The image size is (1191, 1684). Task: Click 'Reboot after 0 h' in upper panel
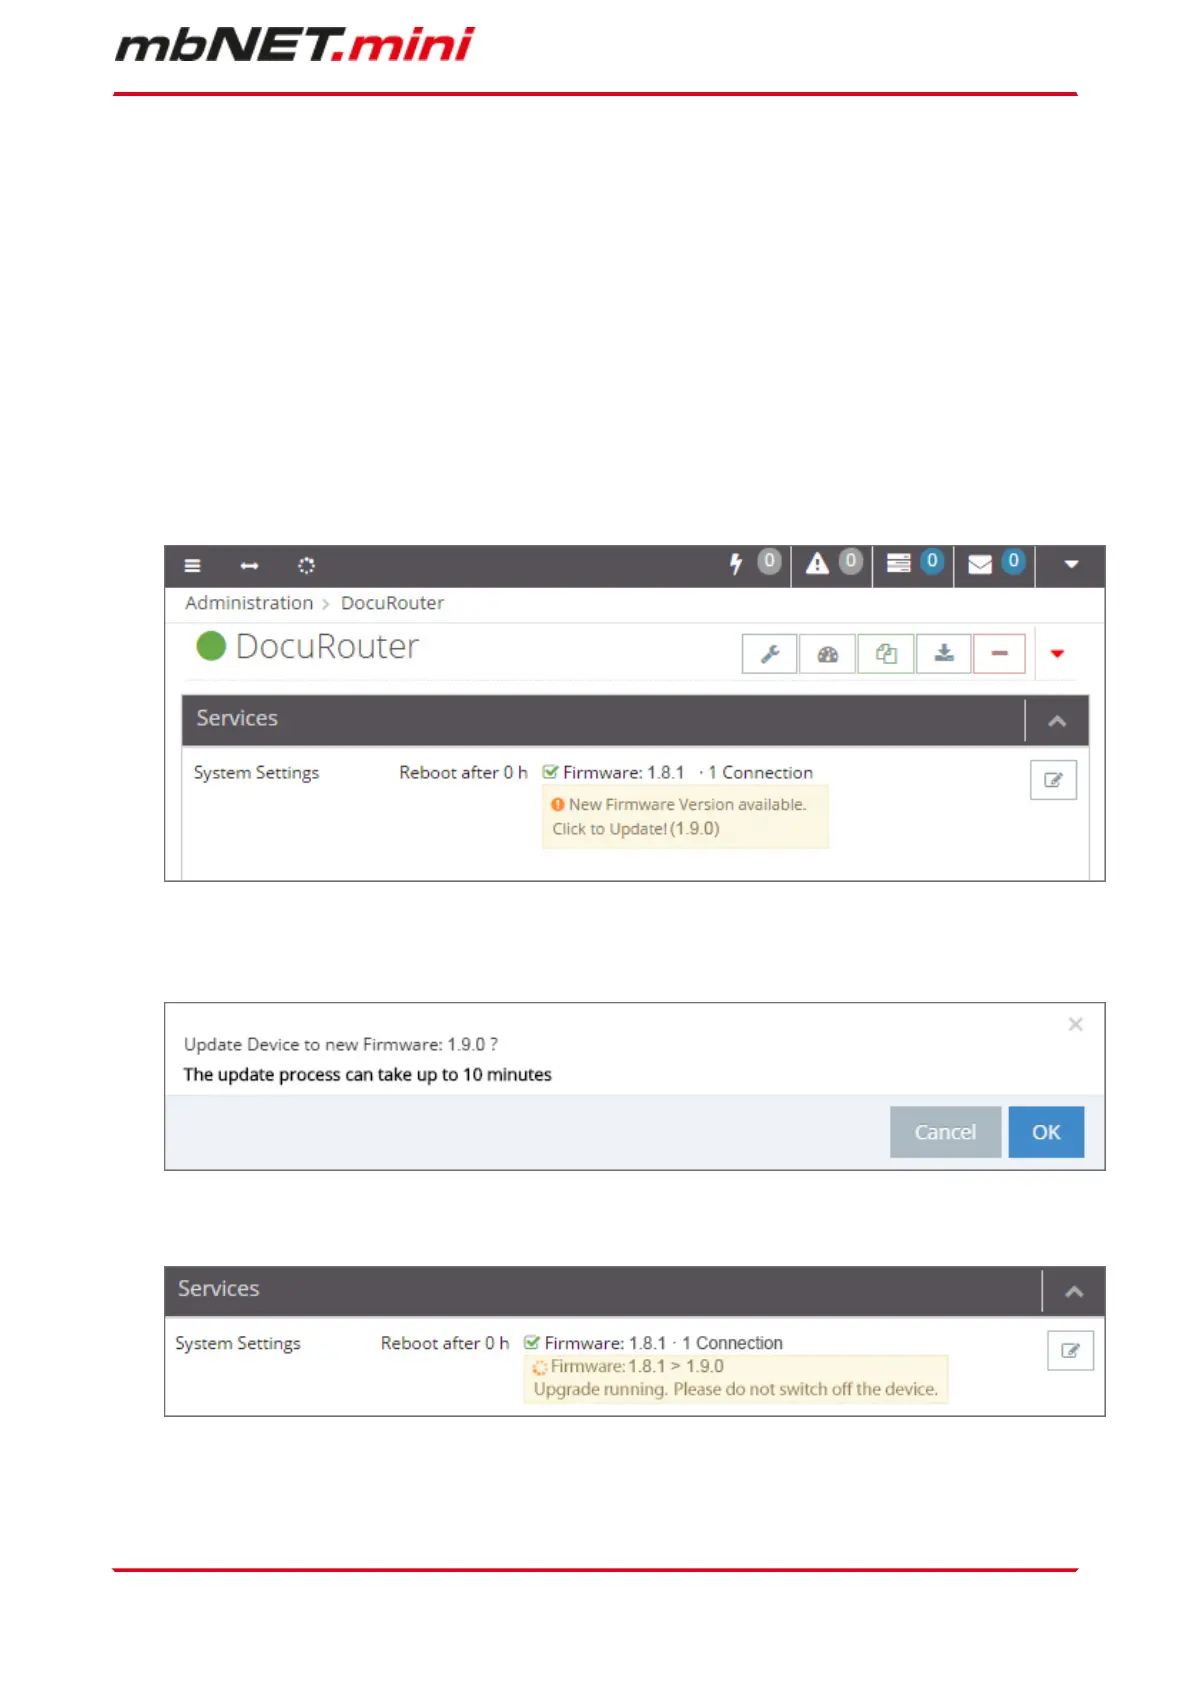tap(463, 773)
